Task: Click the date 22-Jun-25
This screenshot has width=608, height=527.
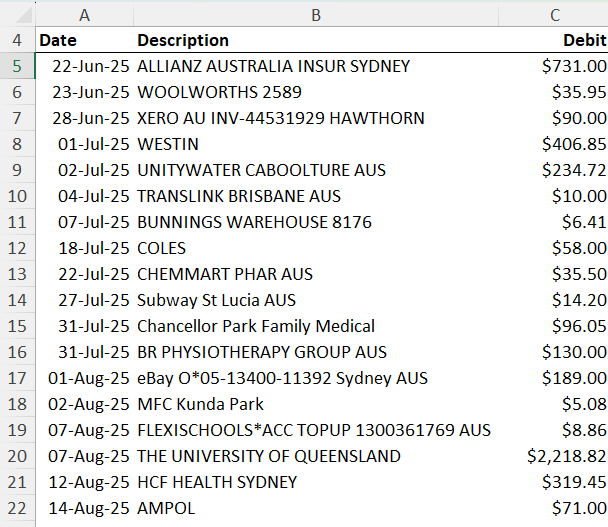Action: [x=85, y=66]
